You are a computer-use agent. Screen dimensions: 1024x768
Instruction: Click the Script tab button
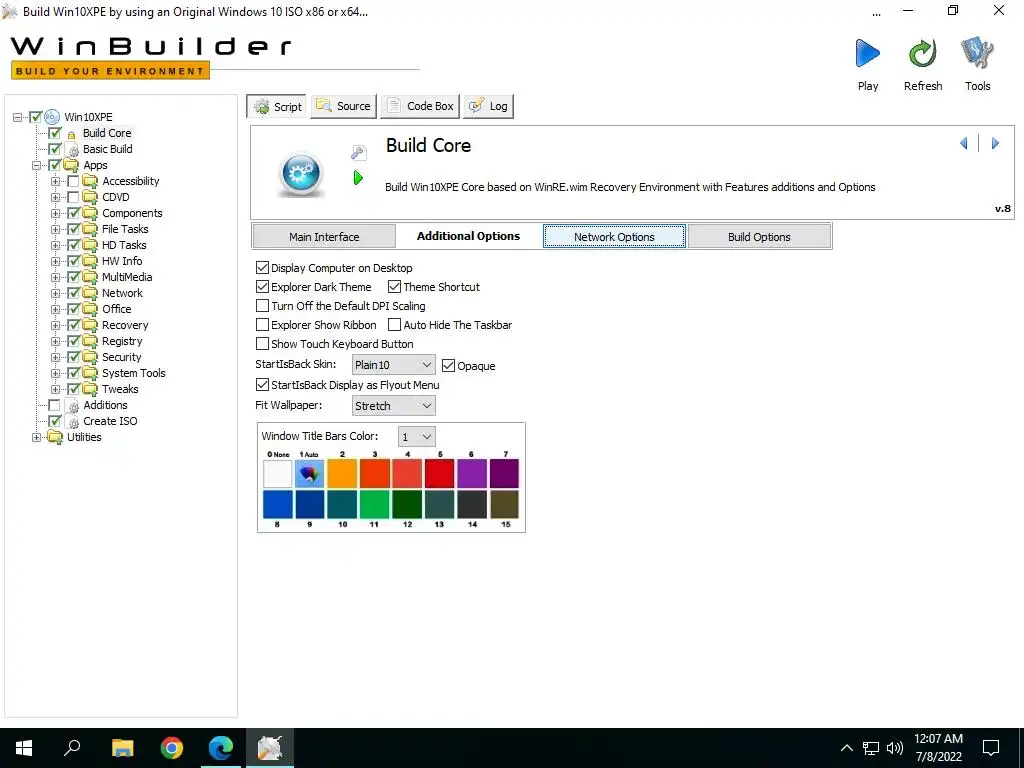[278, 106]
